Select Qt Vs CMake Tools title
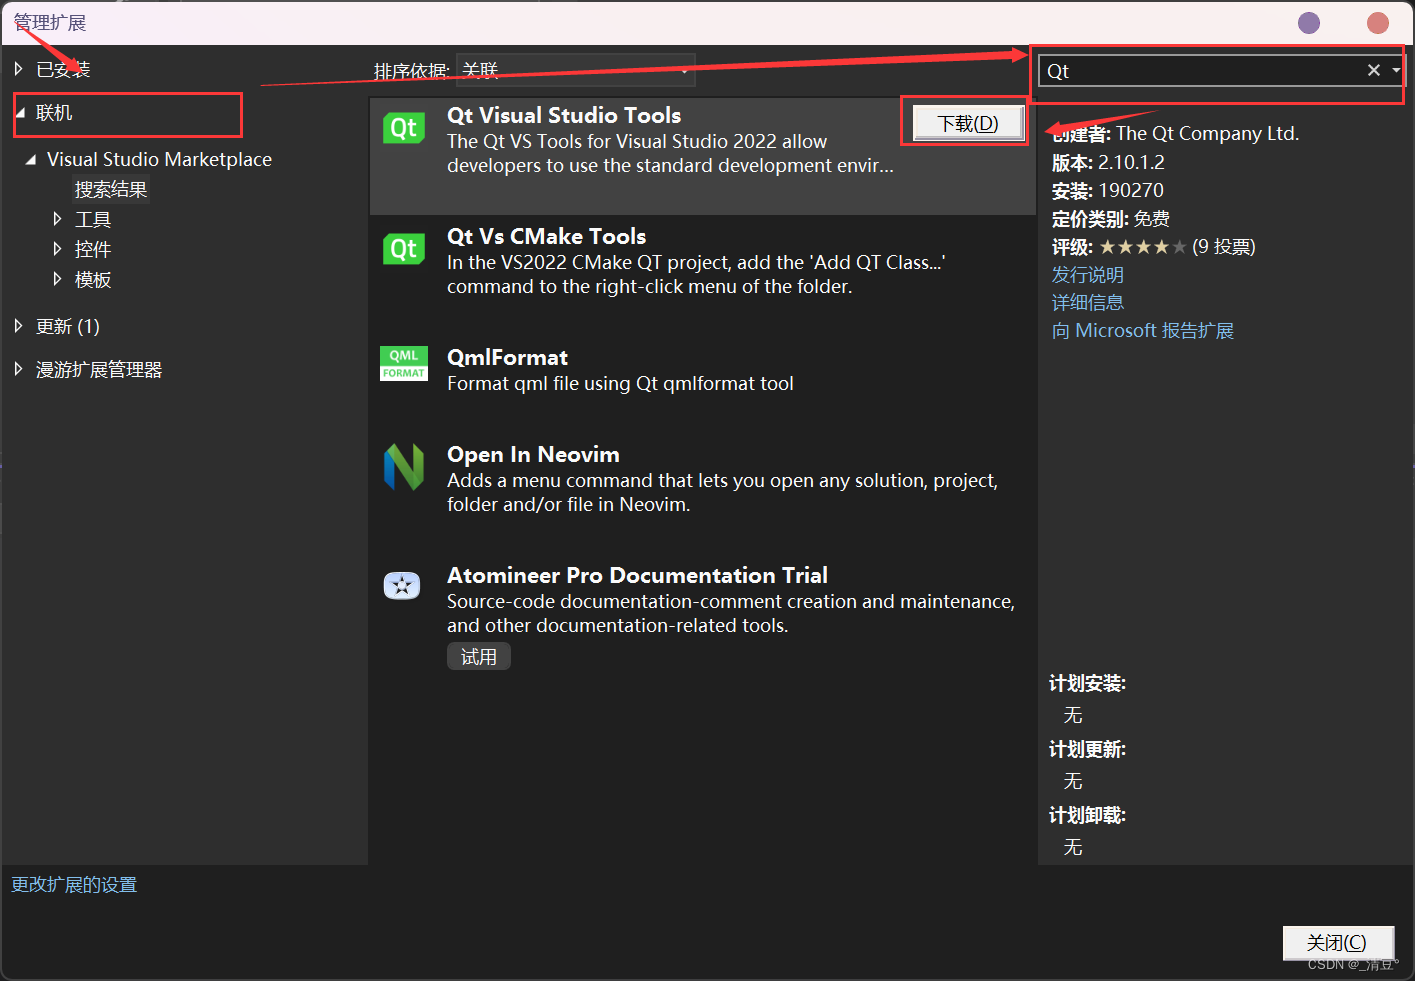 pyautogui.click(x=547, y=236)
